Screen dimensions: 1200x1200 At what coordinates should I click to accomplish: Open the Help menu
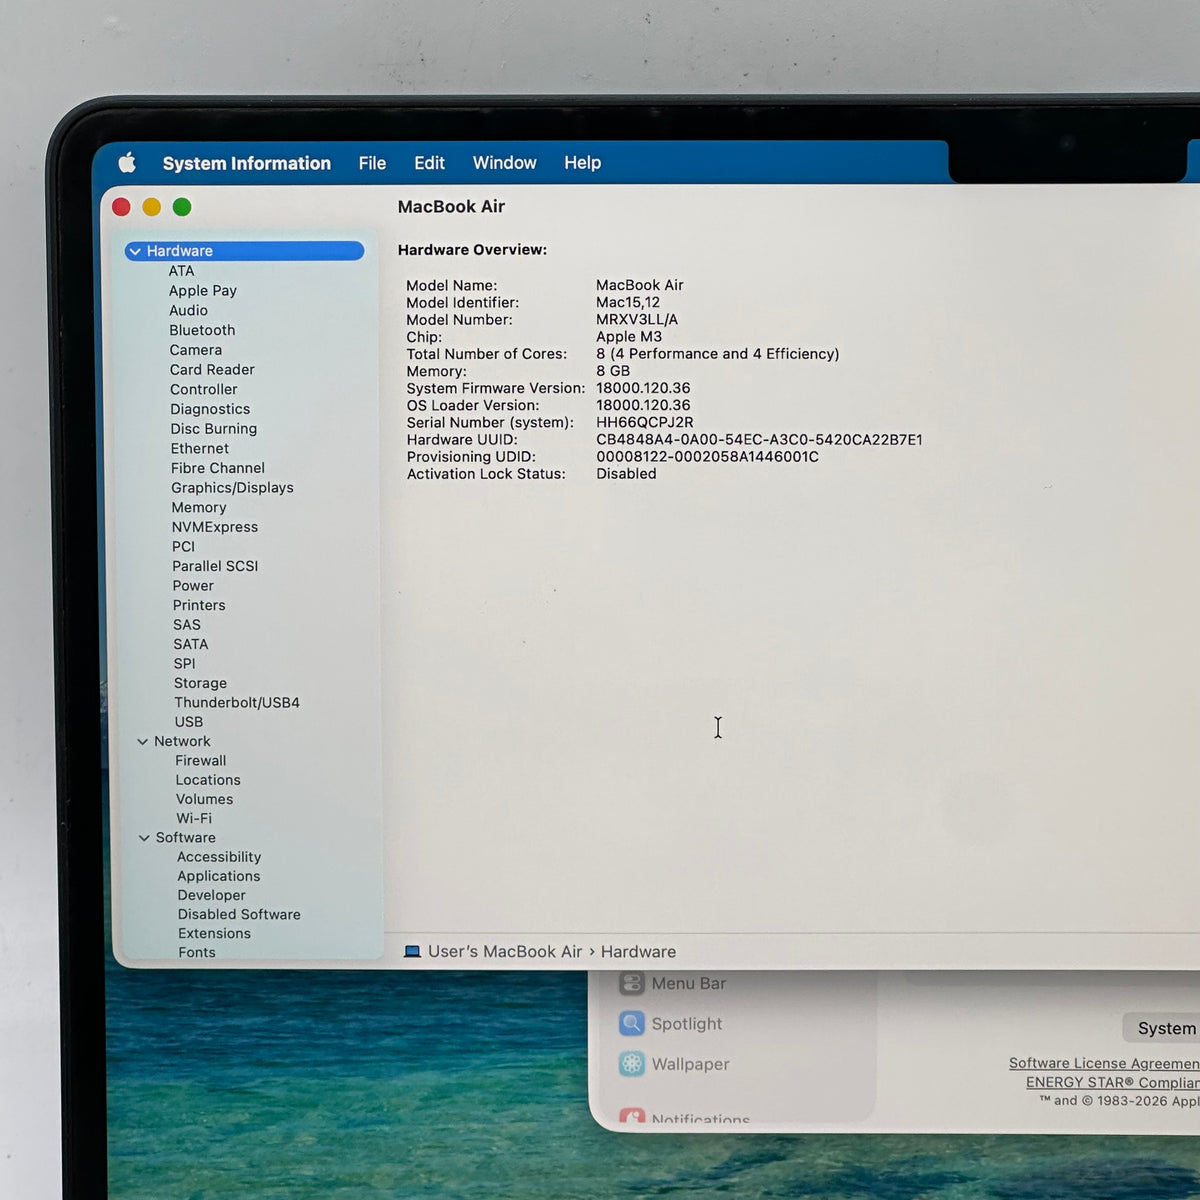[582, 162]
